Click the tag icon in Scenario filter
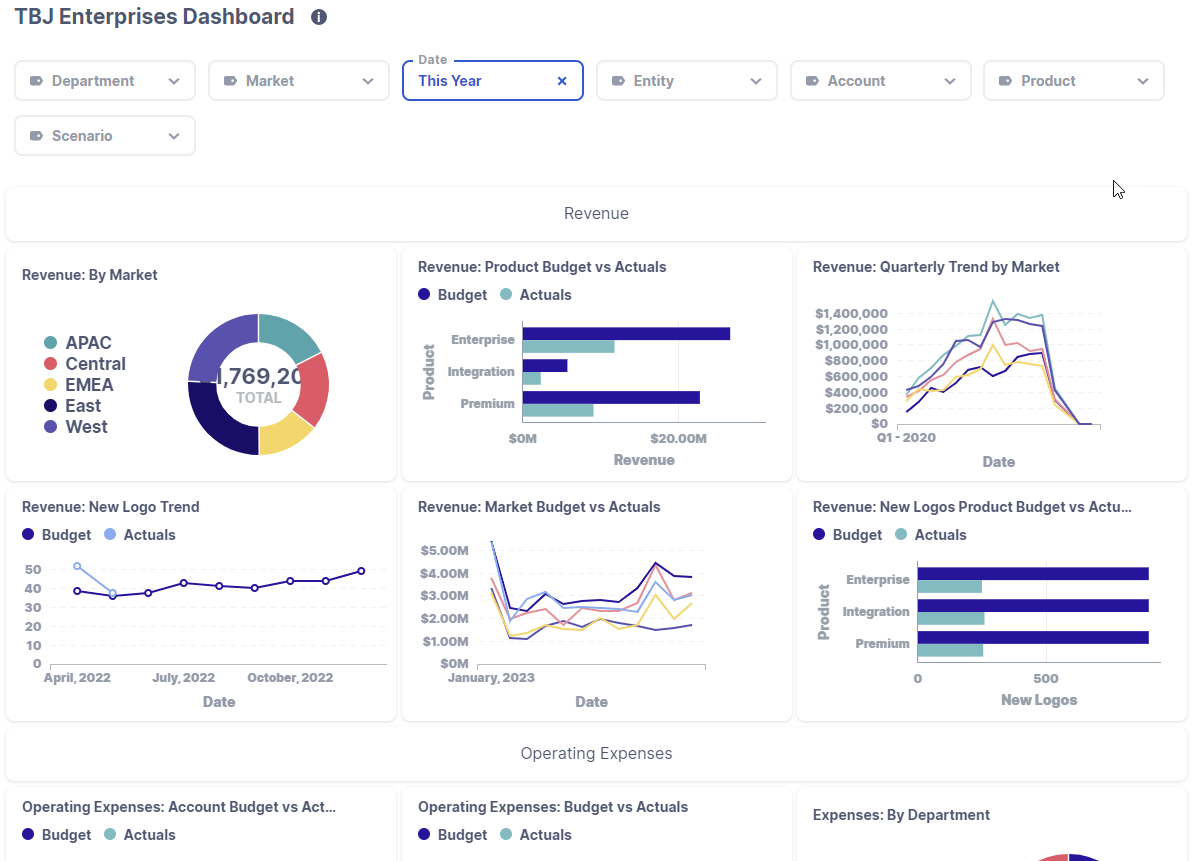This screenshot has height=861, width=1195. pos(36,136)
